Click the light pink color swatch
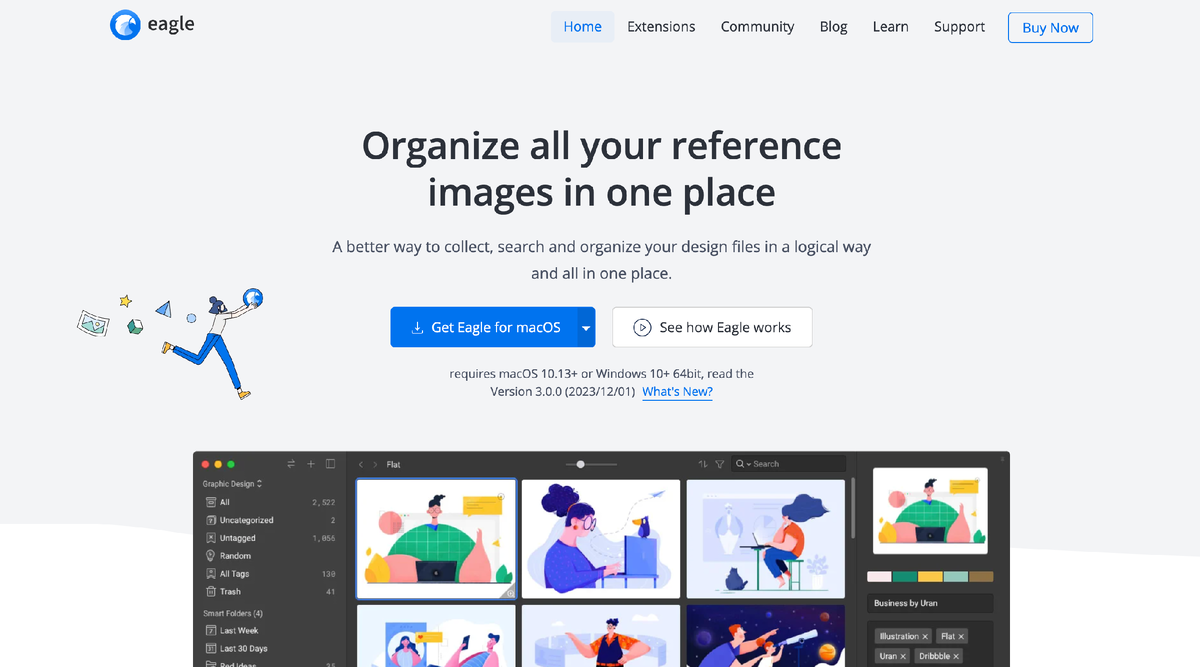1200x667 pixels. [x=879, y=577]
